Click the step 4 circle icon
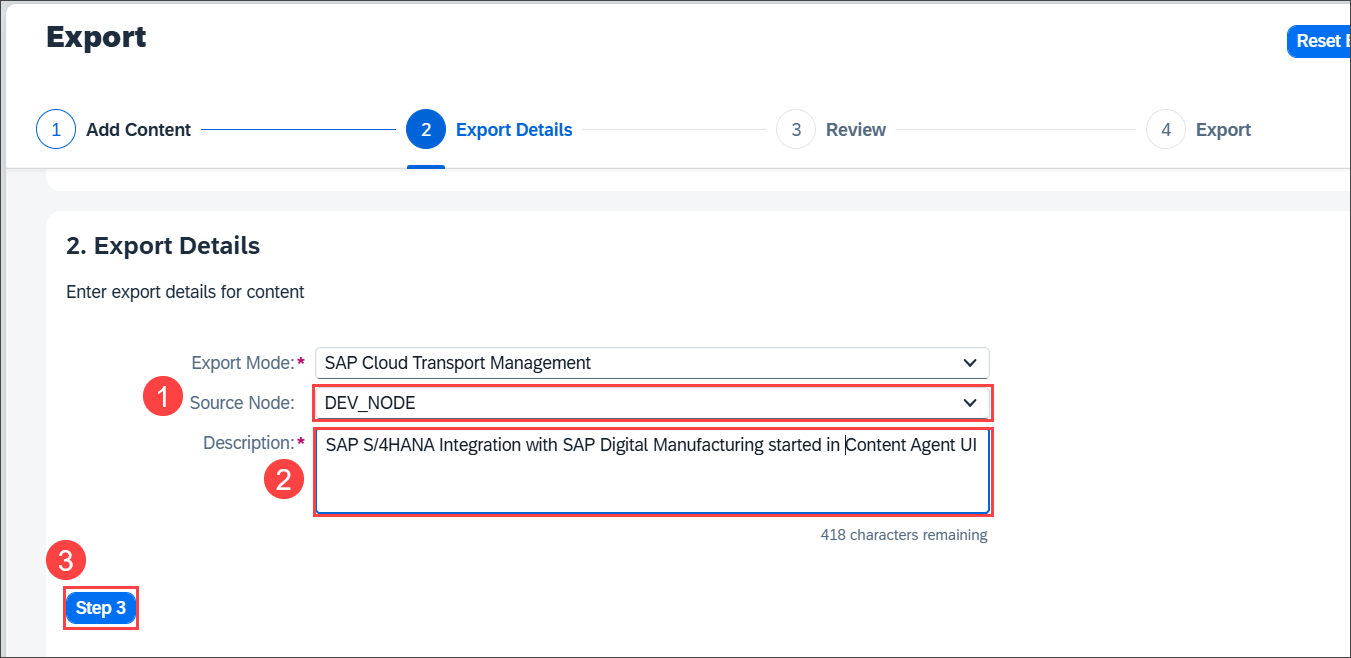Screen dimensions: 1351x658 (1166, 130)
